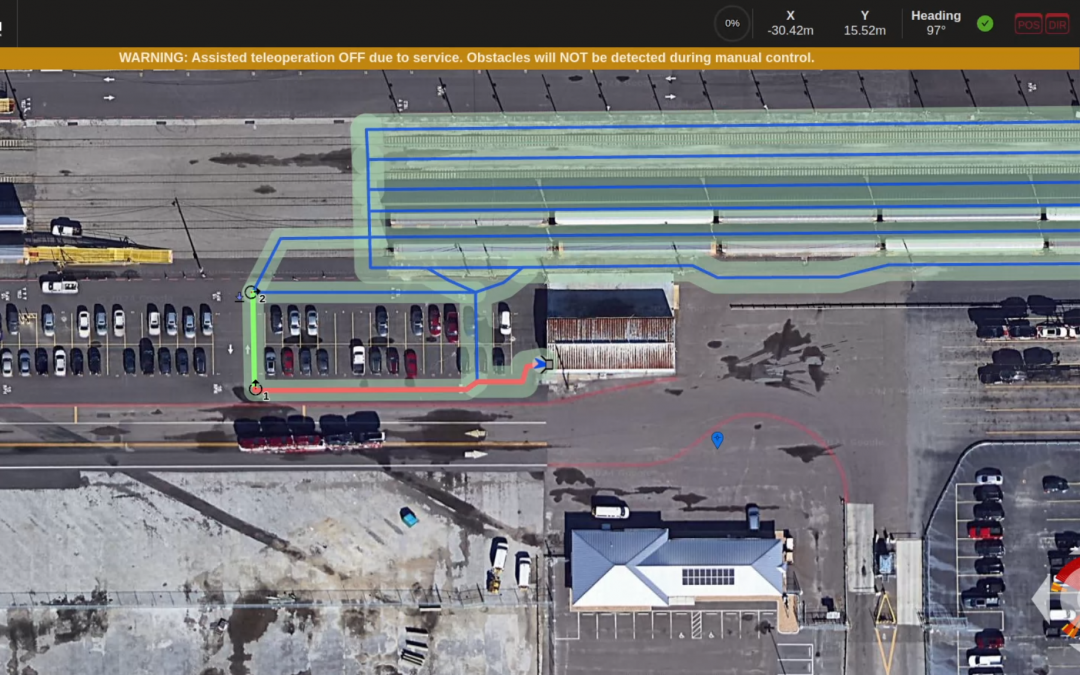1080x675 pixels.
Task: Select waypoint 1 on the route
Action: [x=255, y=388]
